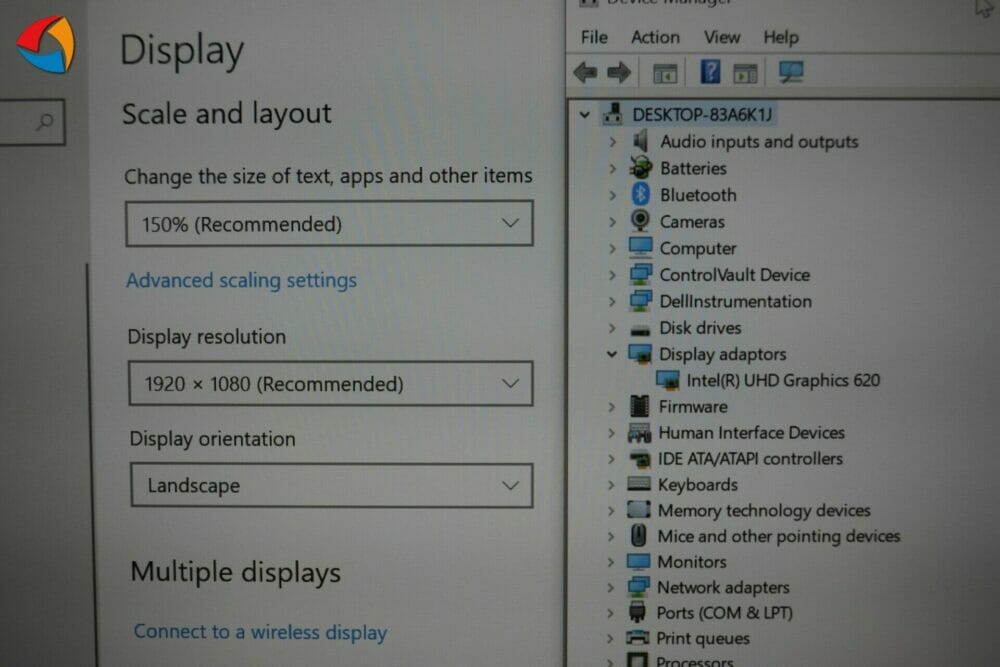This screenshot has width=1000, height=667.
Task: Select the Human Interface Devices label
Action: coord(751,432)
